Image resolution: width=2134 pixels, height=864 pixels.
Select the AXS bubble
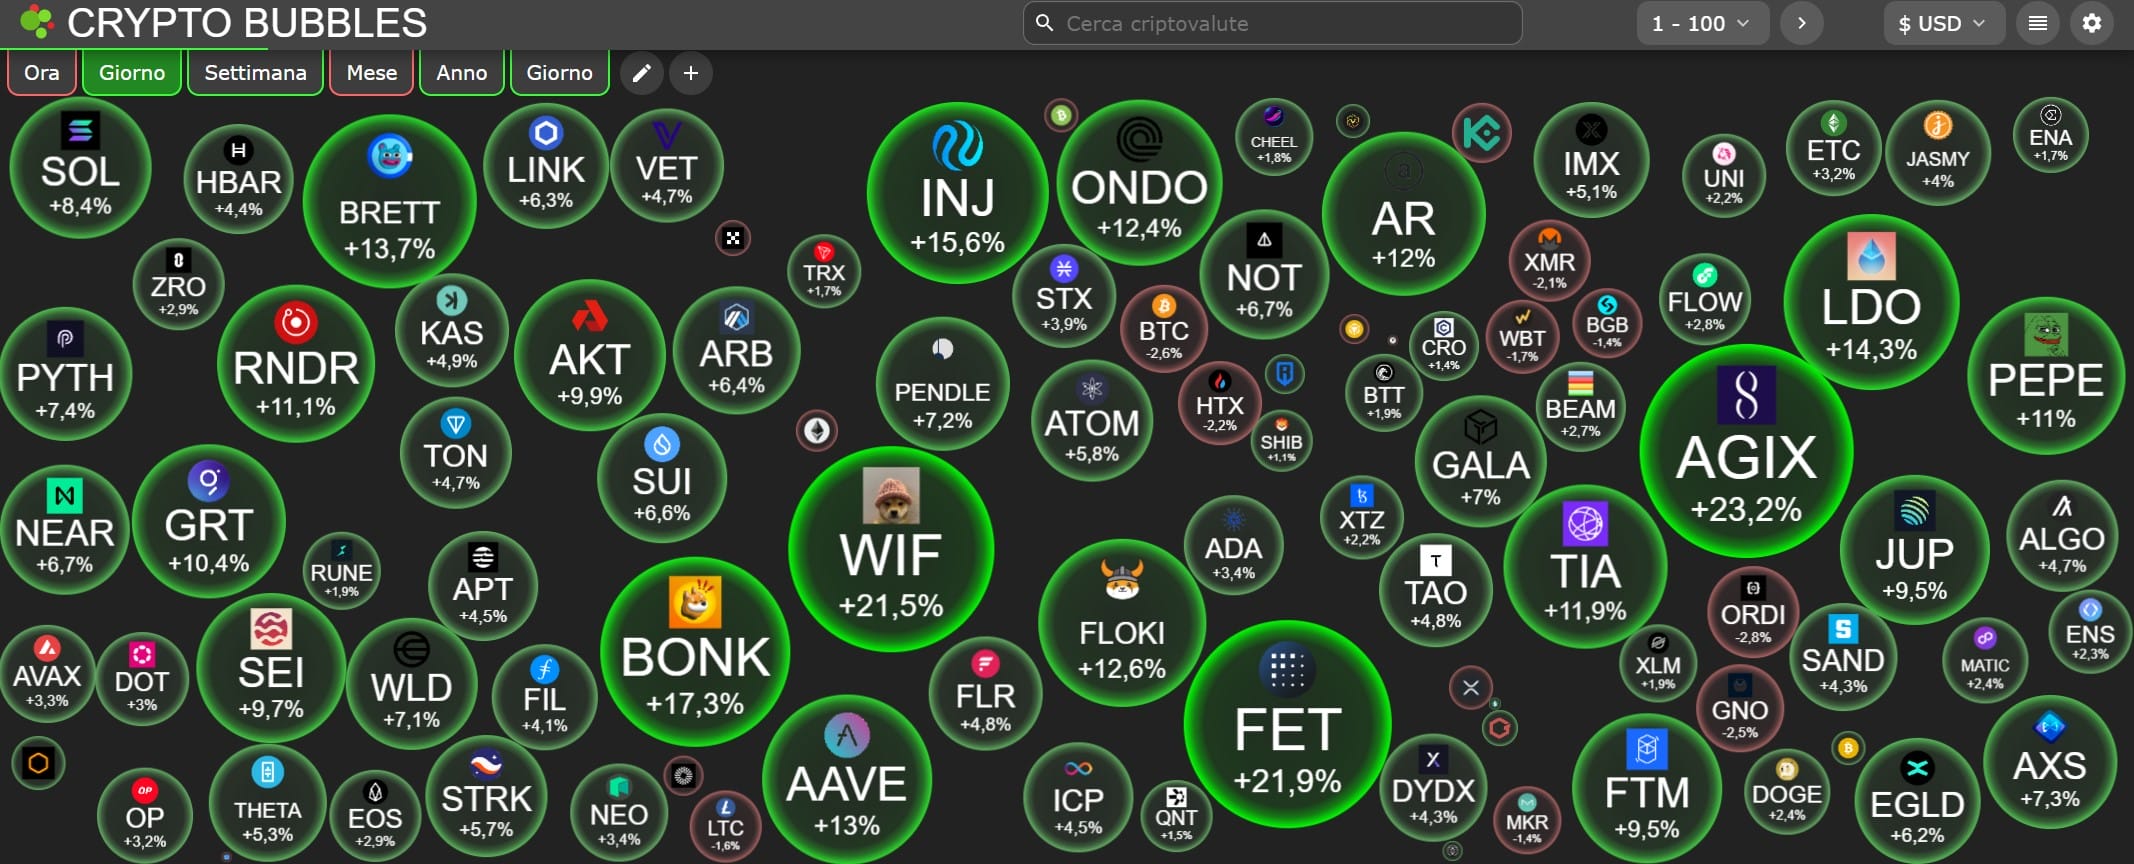pos(2049,762)
